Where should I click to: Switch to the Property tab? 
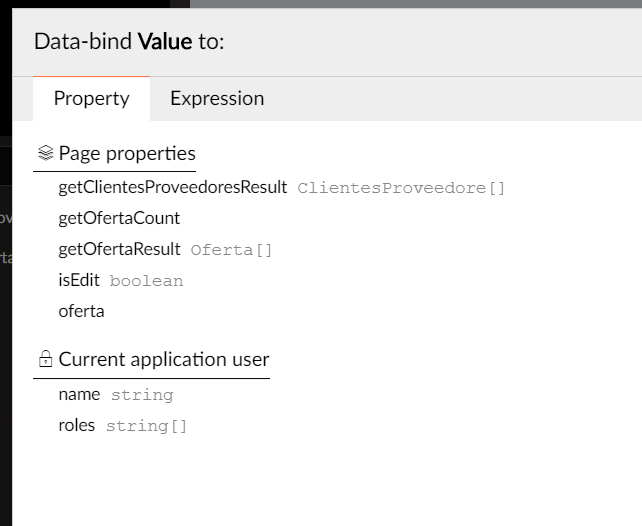(91, 99)
